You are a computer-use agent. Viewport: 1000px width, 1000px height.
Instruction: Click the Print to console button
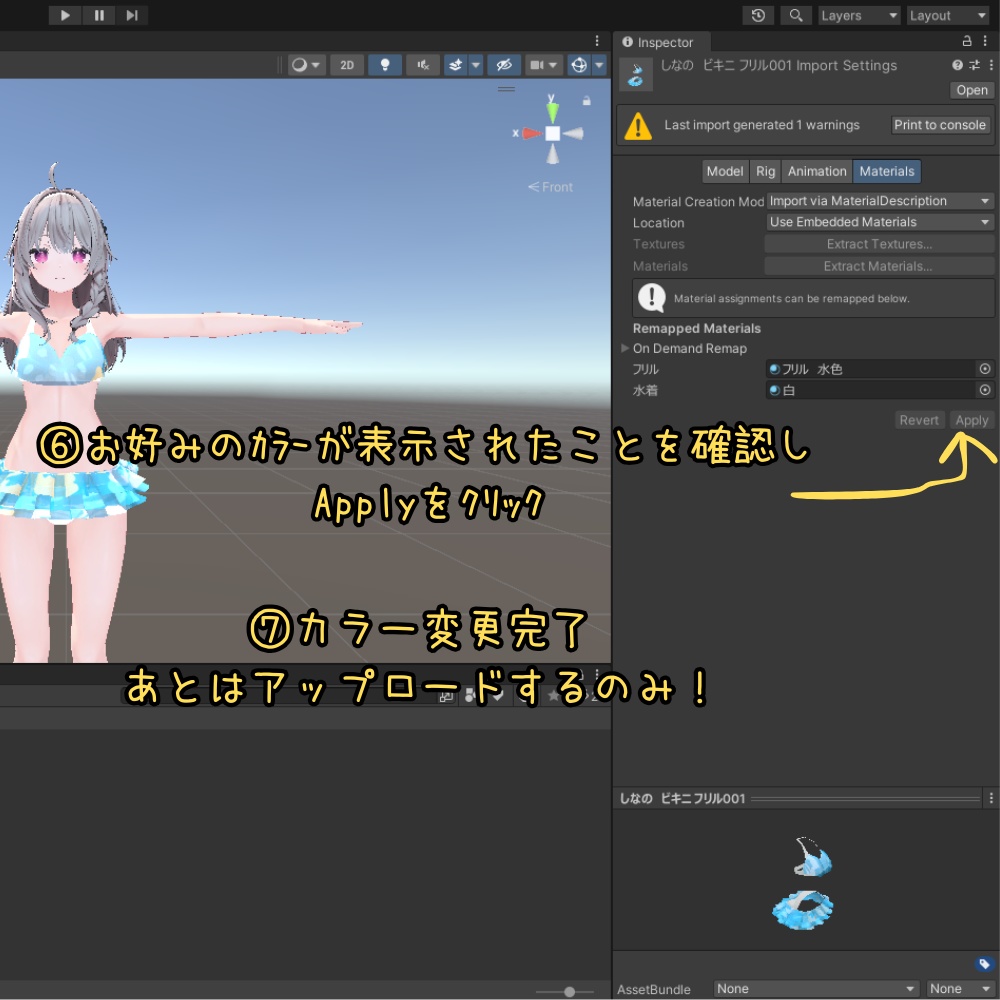(940, 124)
